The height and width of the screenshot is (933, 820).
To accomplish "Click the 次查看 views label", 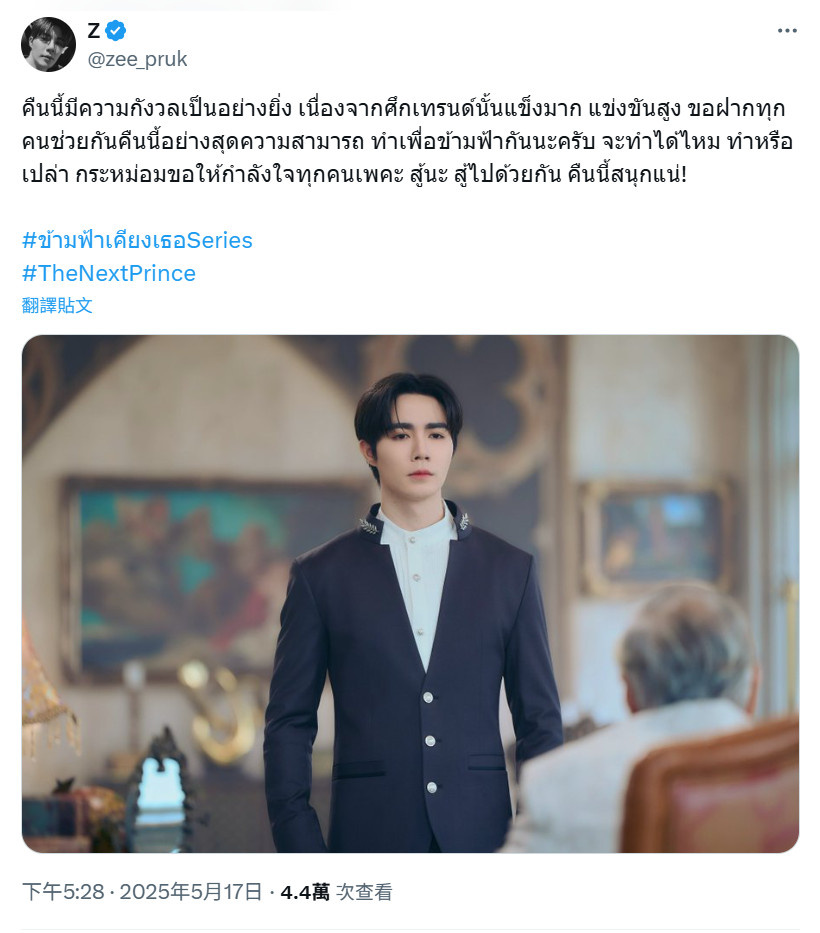I will [x=364, y=892].
